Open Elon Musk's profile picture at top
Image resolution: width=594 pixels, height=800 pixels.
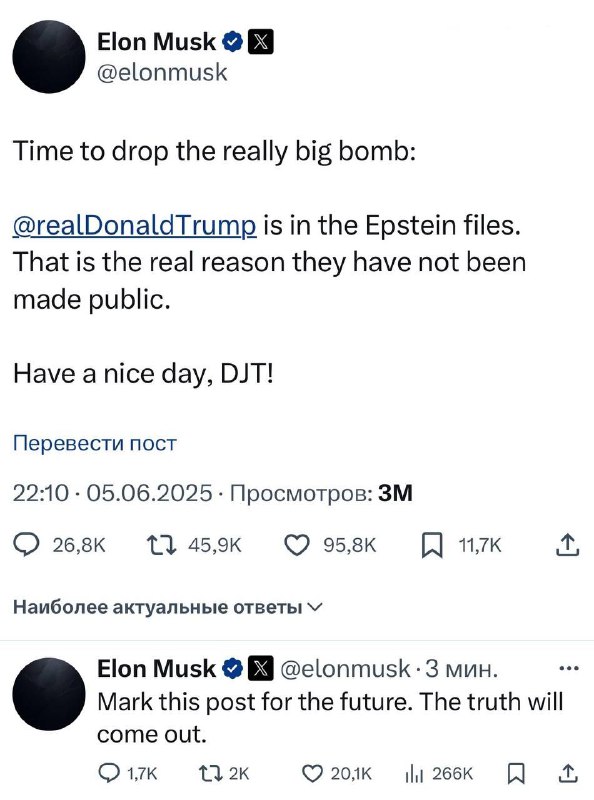point(49,57)
